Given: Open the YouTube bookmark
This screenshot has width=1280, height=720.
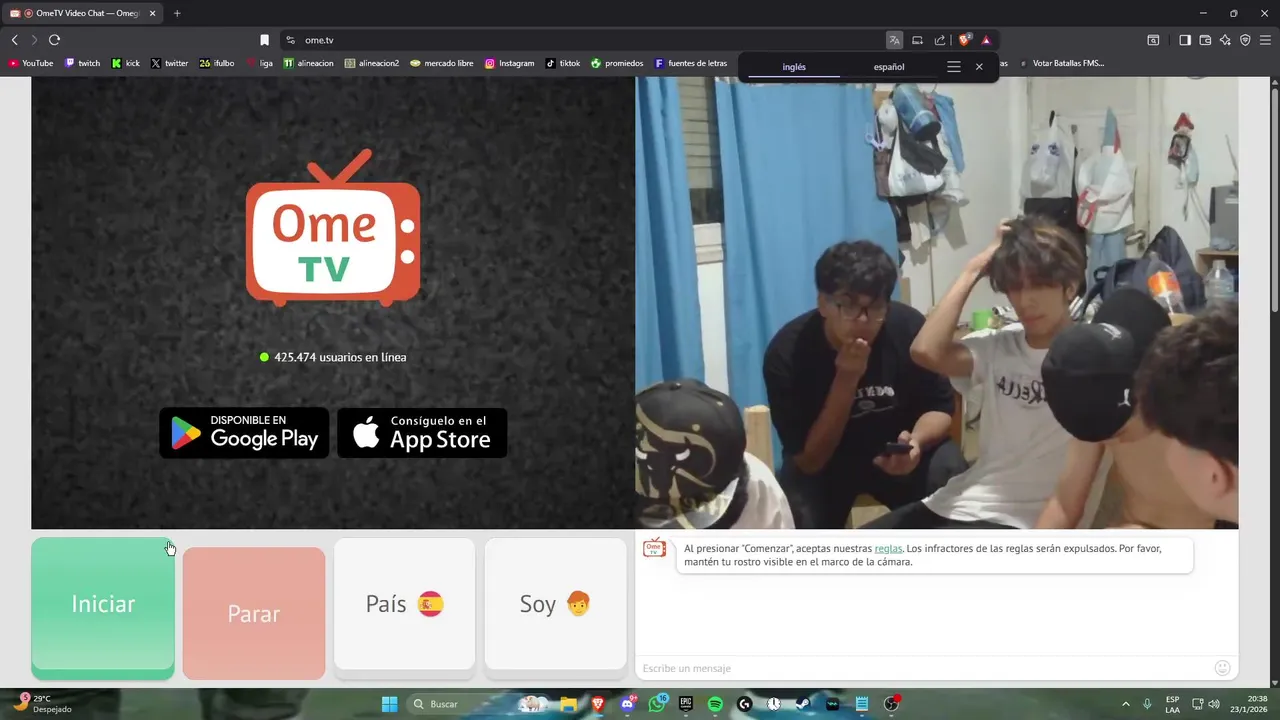Looking at the screenshot, I should click(x=31, y=63).
